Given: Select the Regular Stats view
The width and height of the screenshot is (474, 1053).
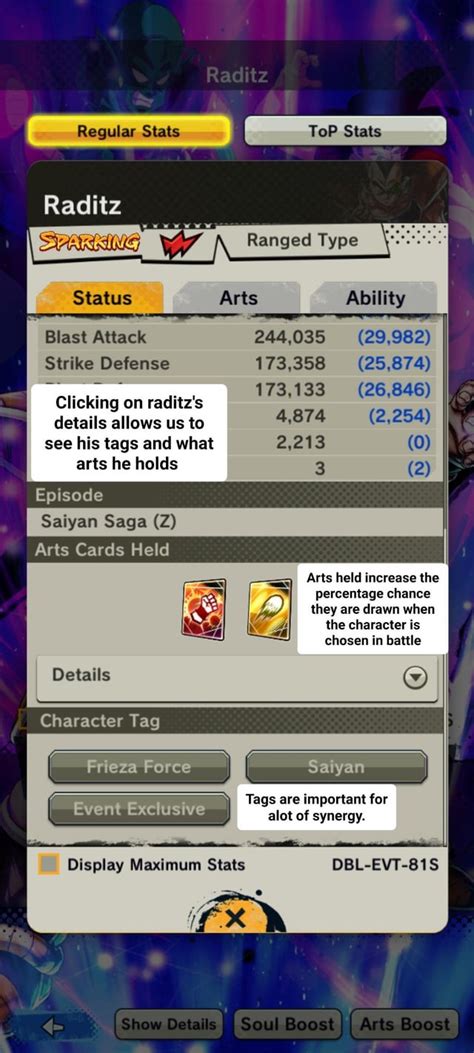Looking at the screenshot, I should coord(129,131).
